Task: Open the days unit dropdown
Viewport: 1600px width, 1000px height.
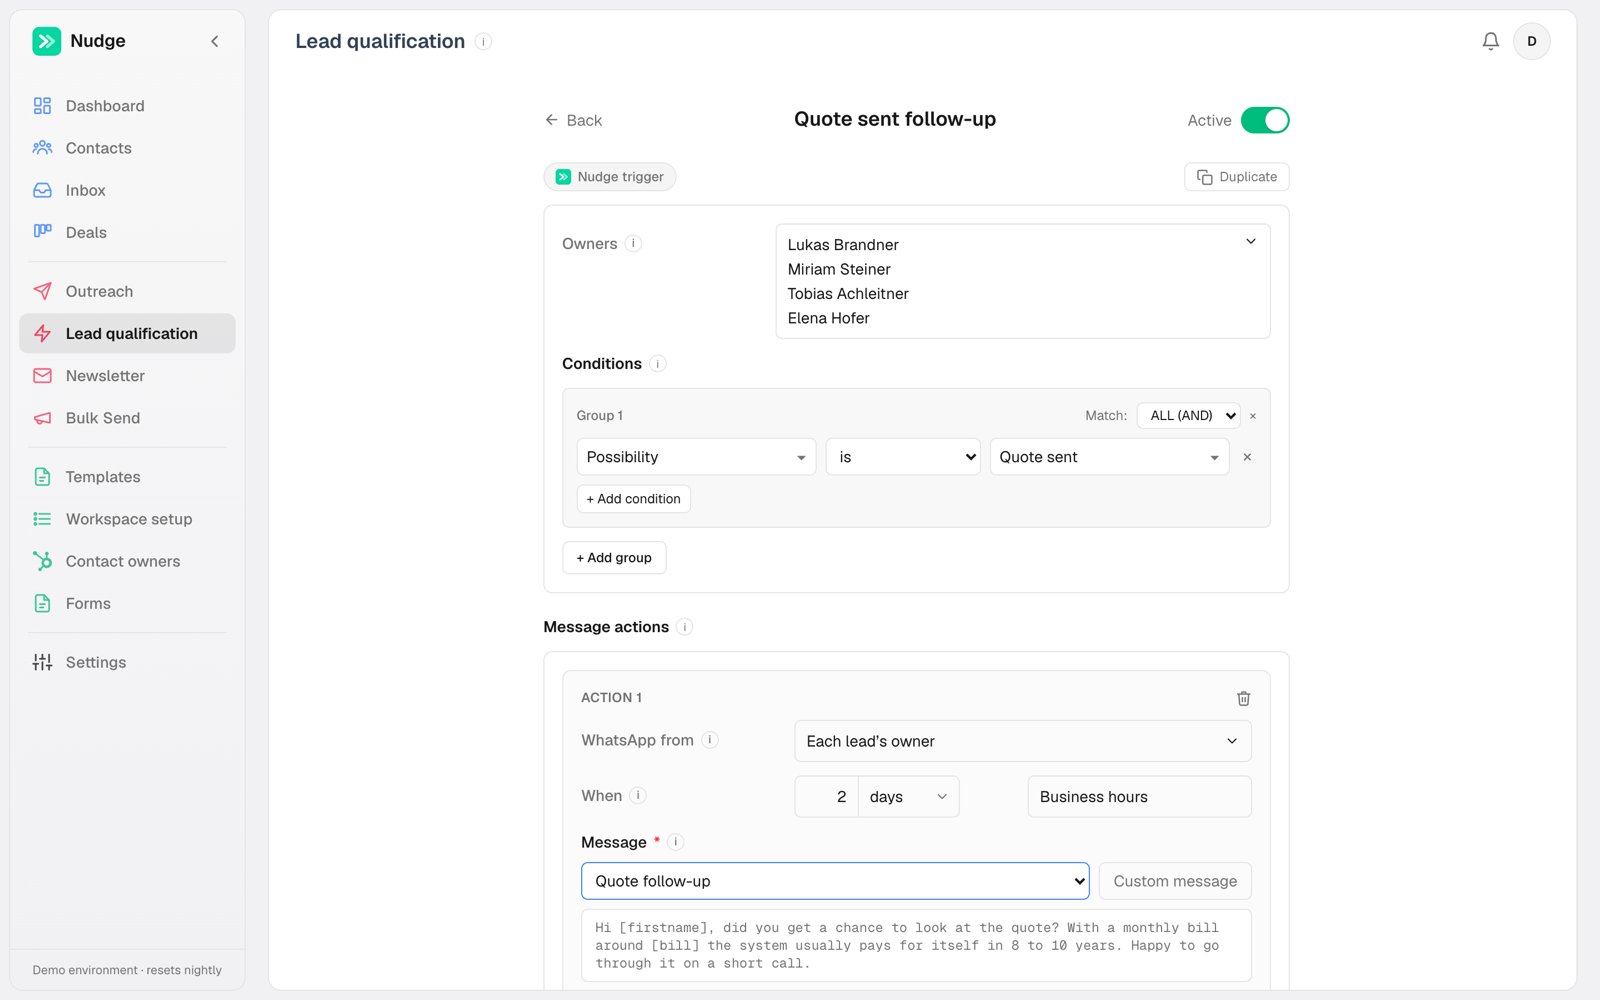Action: pos(908,797)
